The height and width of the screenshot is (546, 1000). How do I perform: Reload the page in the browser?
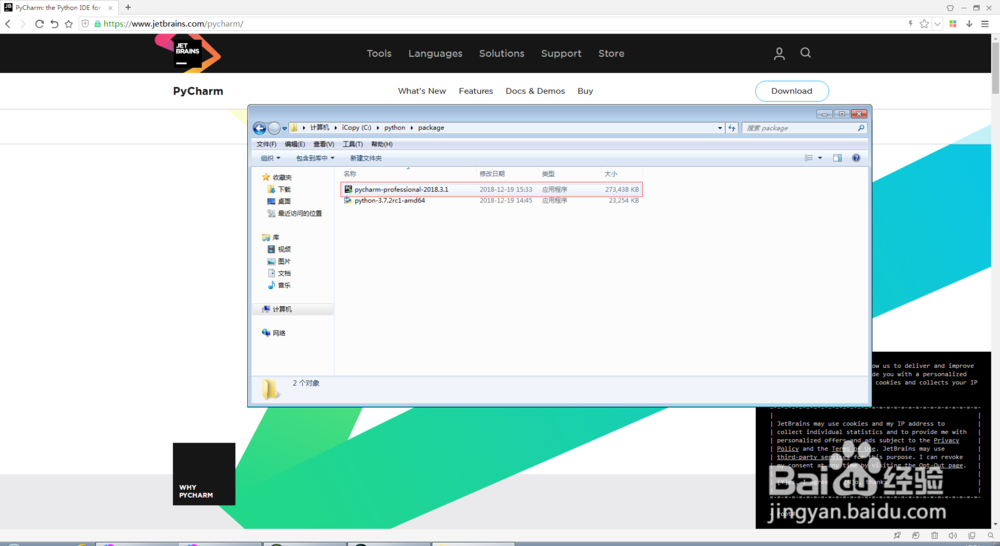coord(39,24)
